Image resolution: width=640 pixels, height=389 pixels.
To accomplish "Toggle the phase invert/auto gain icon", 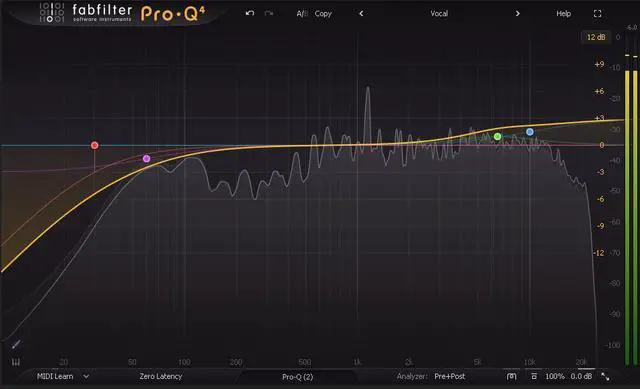I will (511, 376).
